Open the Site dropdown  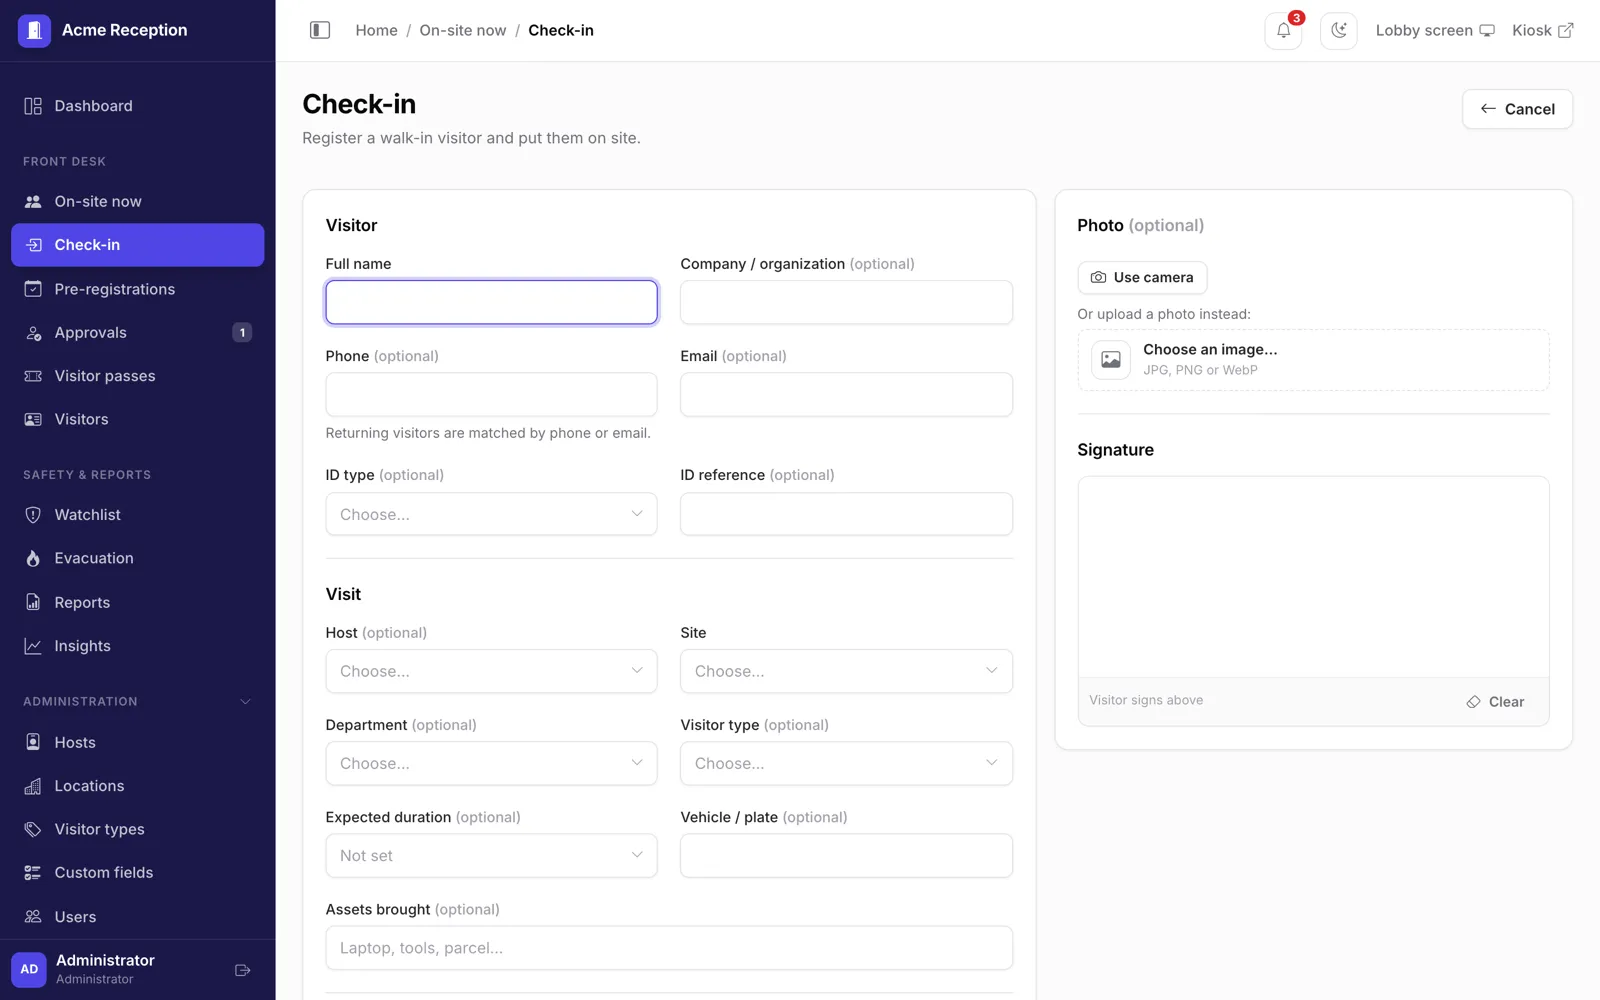(x=846, y=671)
